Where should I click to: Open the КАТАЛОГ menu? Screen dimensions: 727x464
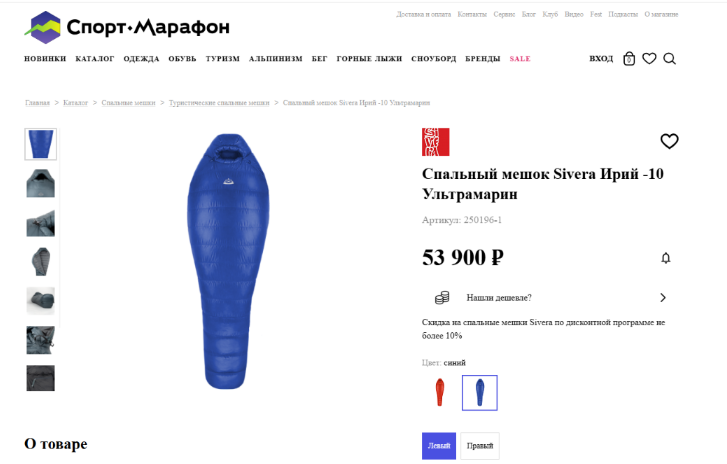95,59
